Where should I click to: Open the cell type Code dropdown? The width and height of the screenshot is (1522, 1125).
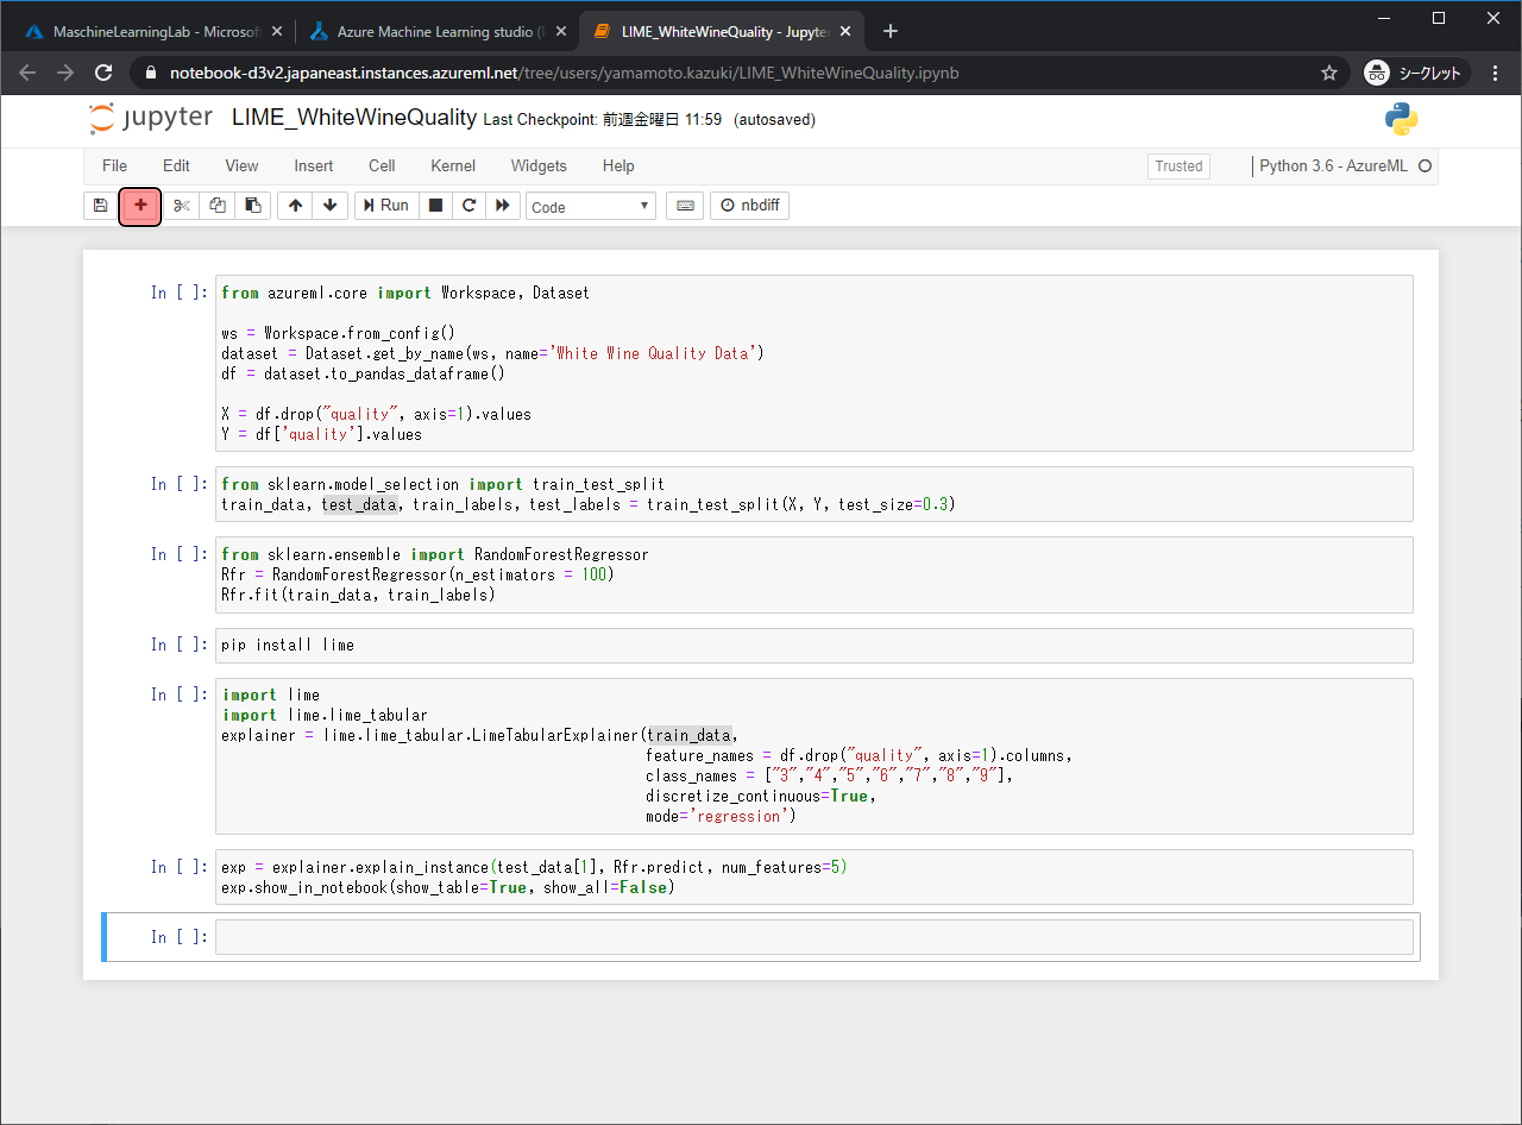coord(590,207)
